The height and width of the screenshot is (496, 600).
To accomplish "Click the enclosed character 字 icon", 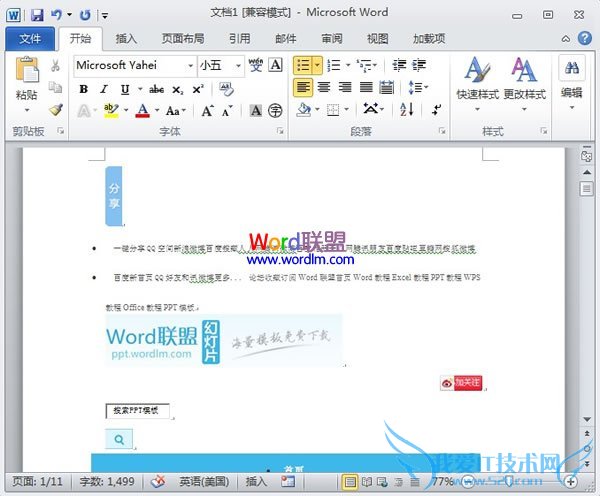I will (275, 111).
